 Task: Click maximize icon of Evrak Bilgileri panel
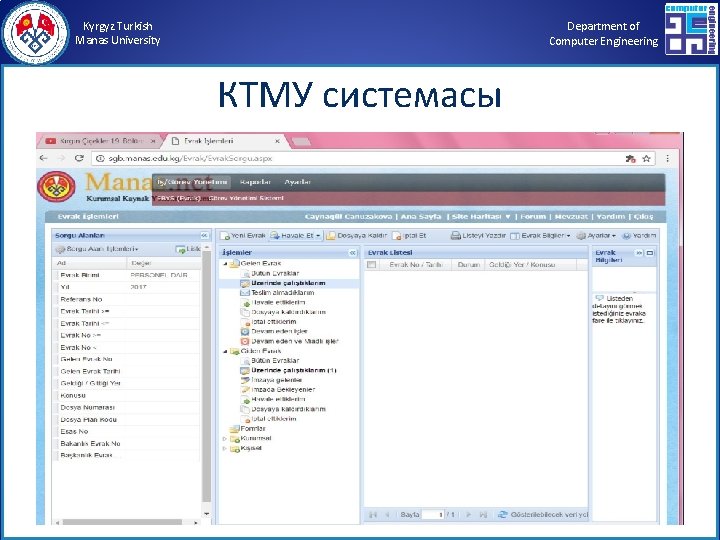[650, 253]
